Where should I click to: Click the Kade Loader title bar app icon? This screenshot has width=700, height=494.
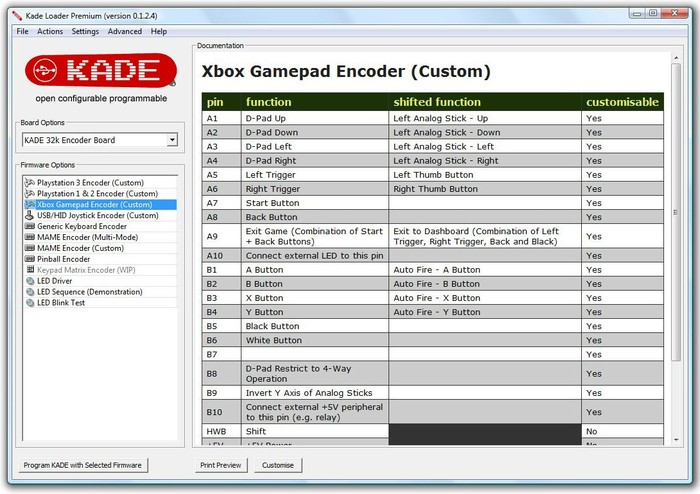(x=17, y=16)
